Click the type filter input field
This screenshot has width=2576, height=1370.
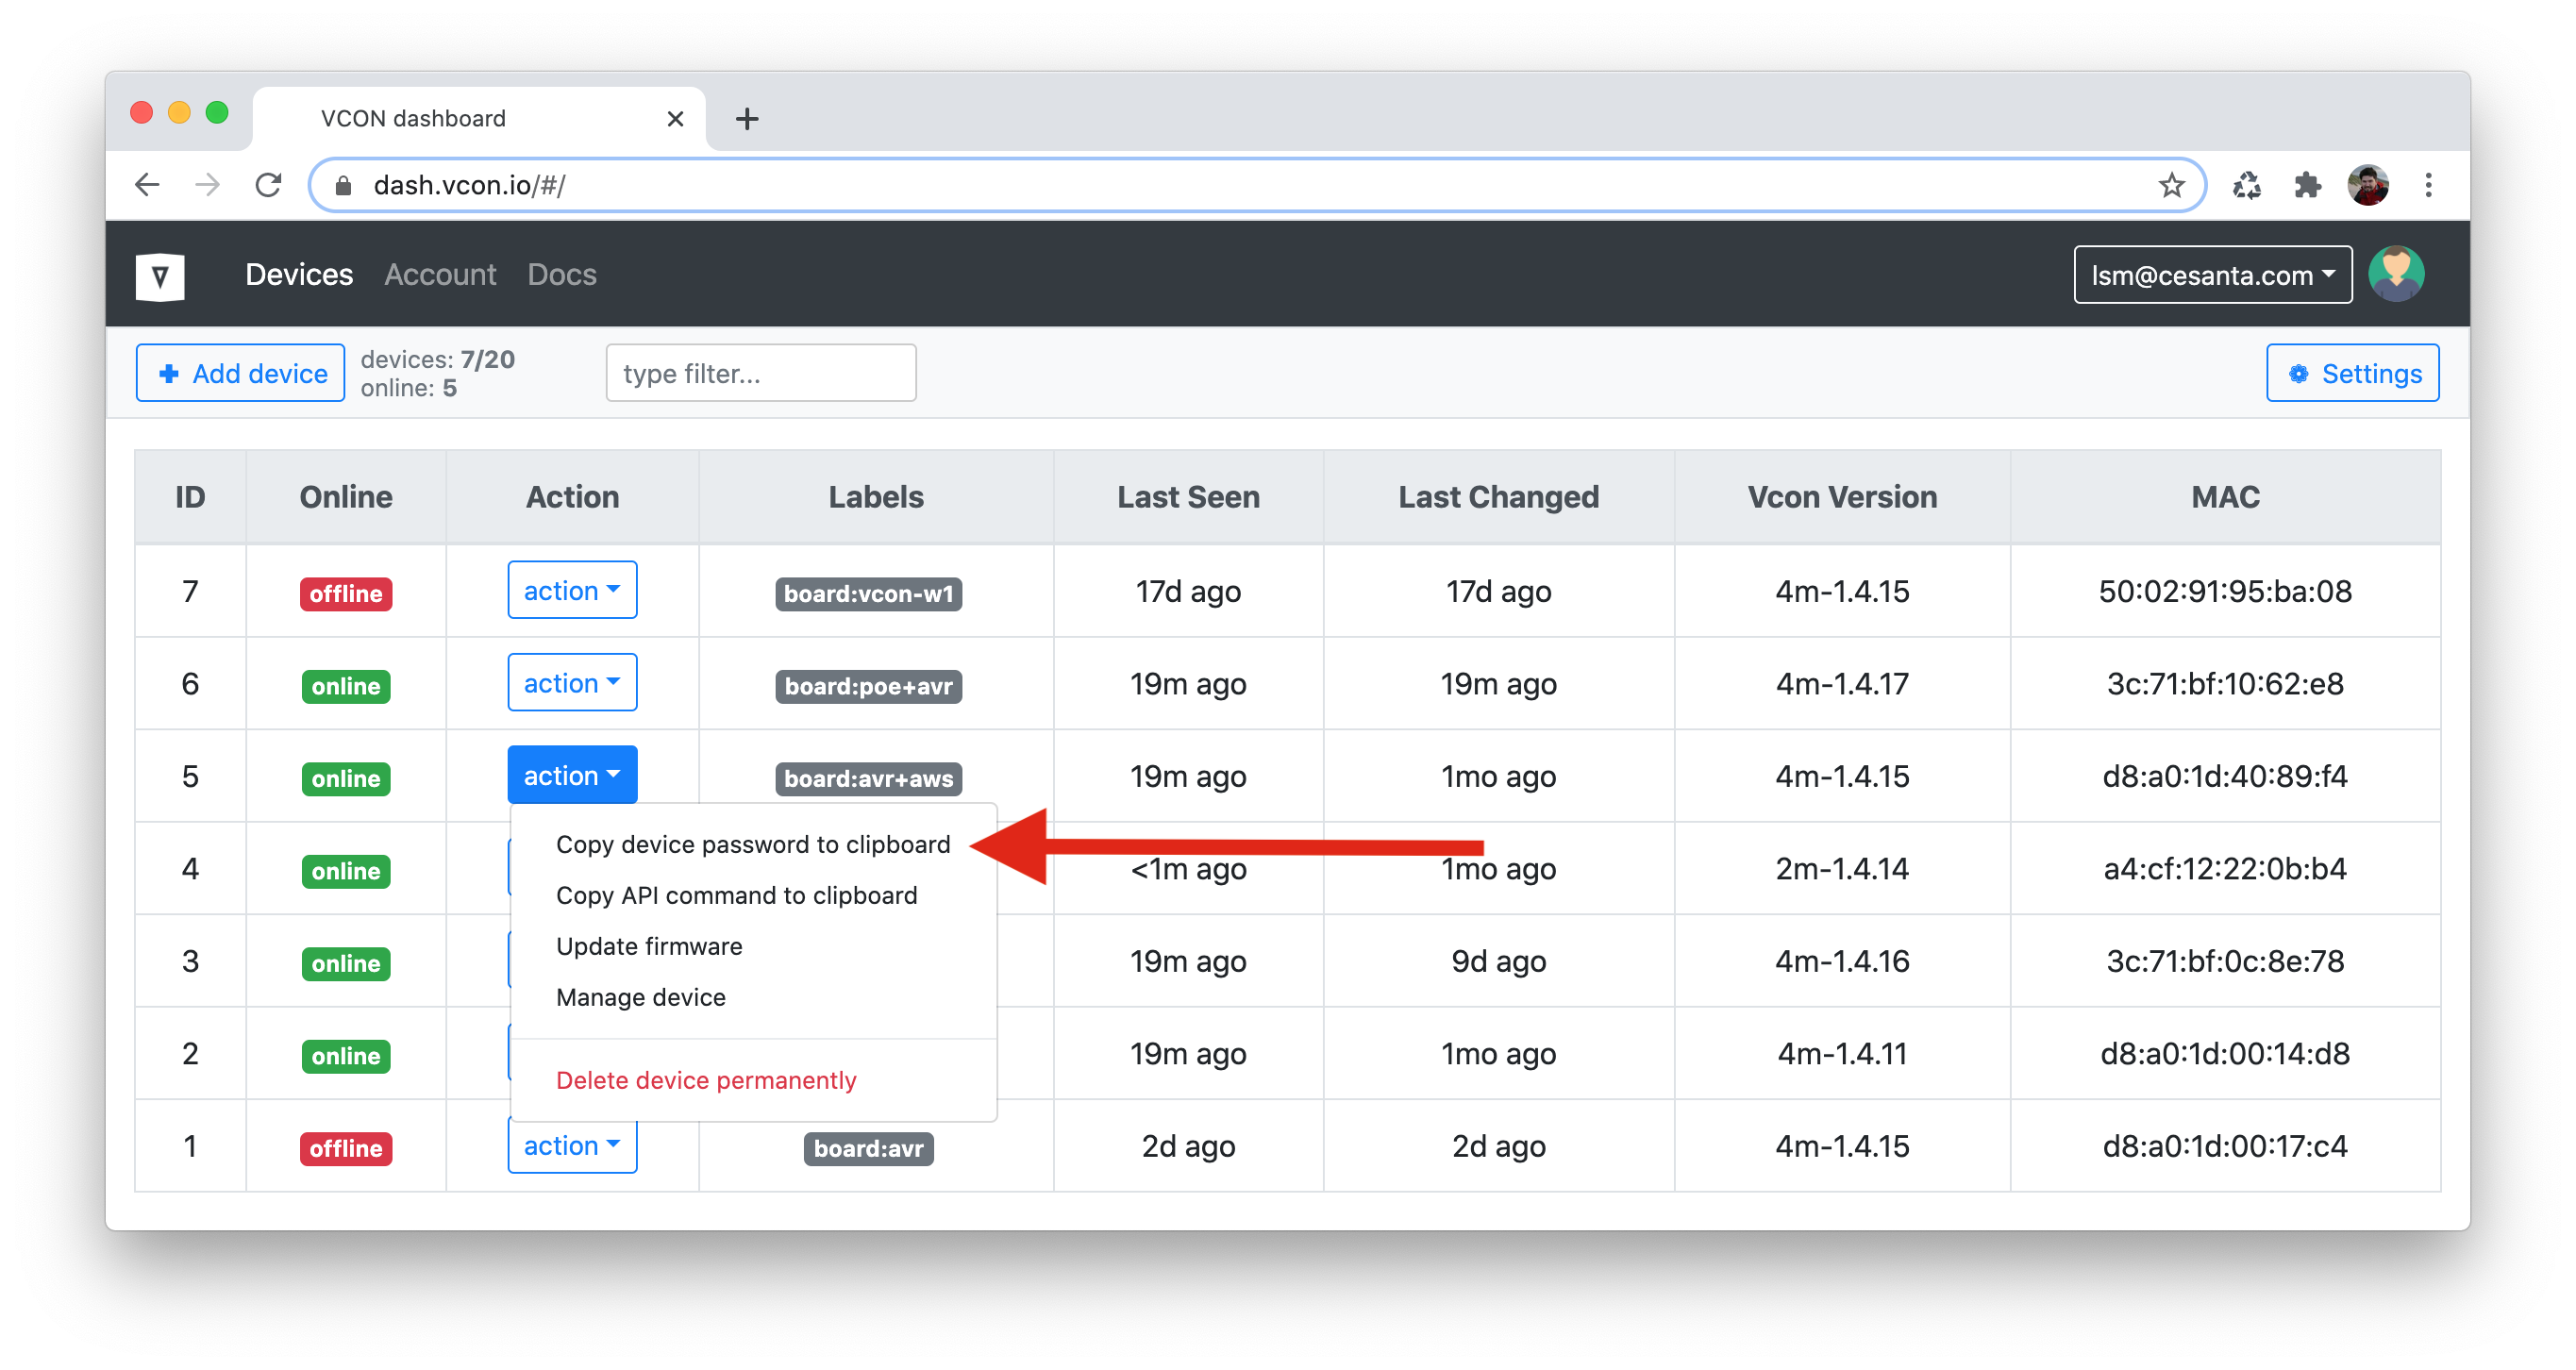[760, 373]
